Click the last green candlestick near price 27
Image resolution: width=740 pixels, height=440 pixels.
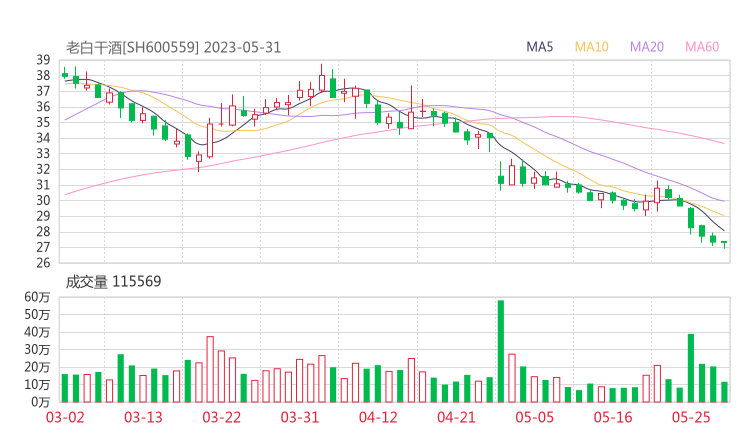(724, 244)
